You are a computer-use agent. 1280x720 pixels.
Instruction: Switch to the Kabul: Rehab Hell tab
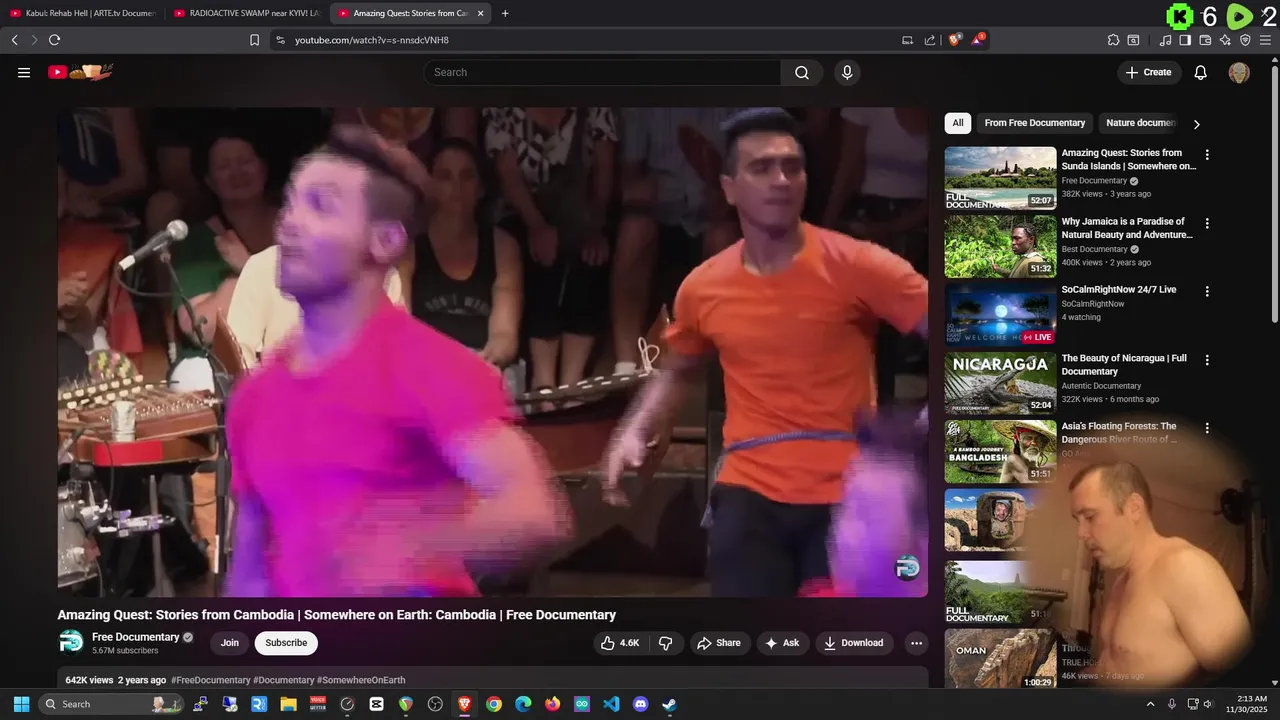(83, 13)
